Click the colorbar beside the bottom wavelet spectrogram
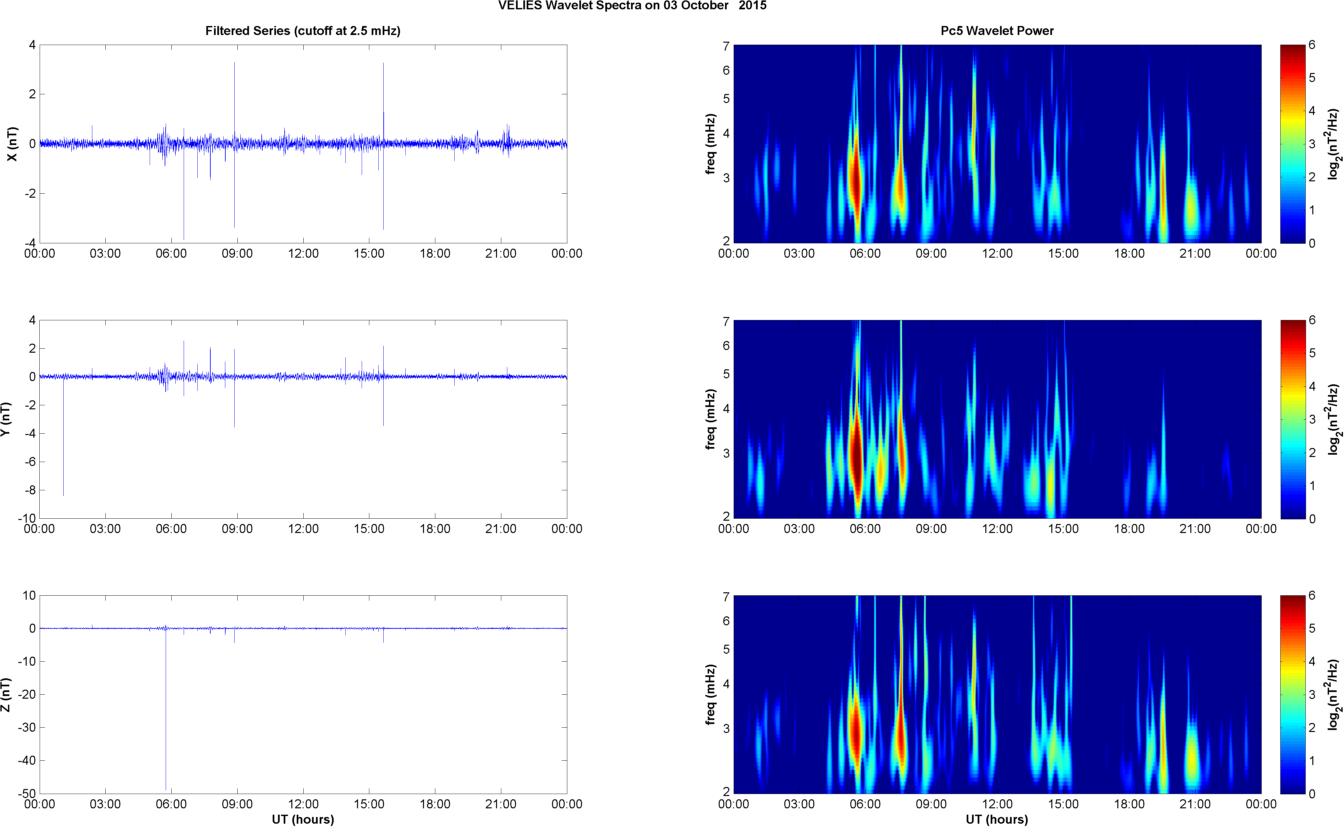Screen dimensions: 1344x827 pos(1292,694)
